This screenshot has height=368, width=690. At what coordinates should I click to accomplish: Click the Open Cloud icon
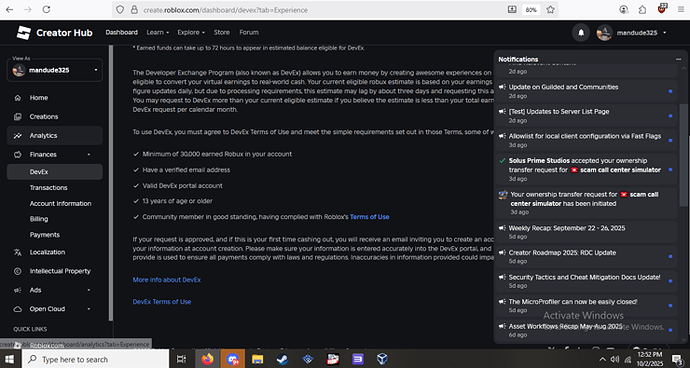(x=18, y=309)
